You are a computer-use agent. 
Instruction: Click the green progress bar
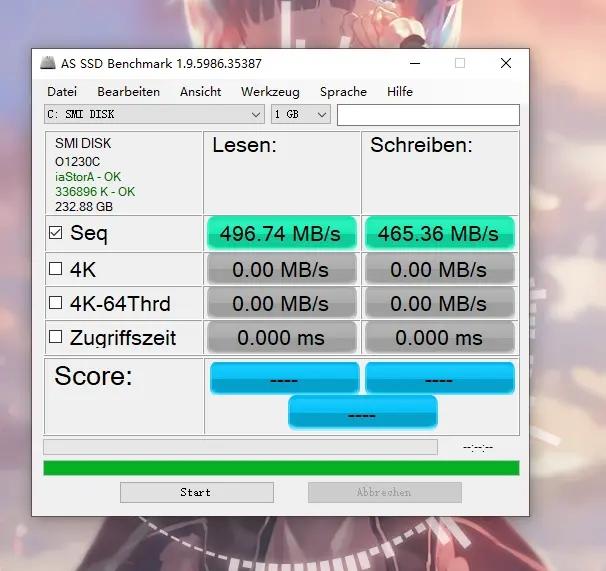tap(281, 468)
